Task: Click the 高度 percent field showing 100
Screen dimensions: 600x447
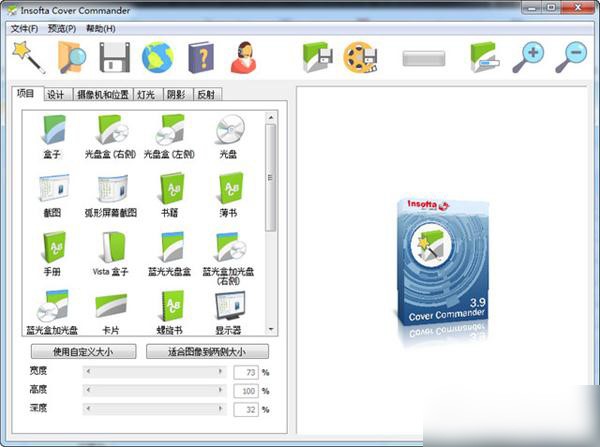Action: point(246,391)
